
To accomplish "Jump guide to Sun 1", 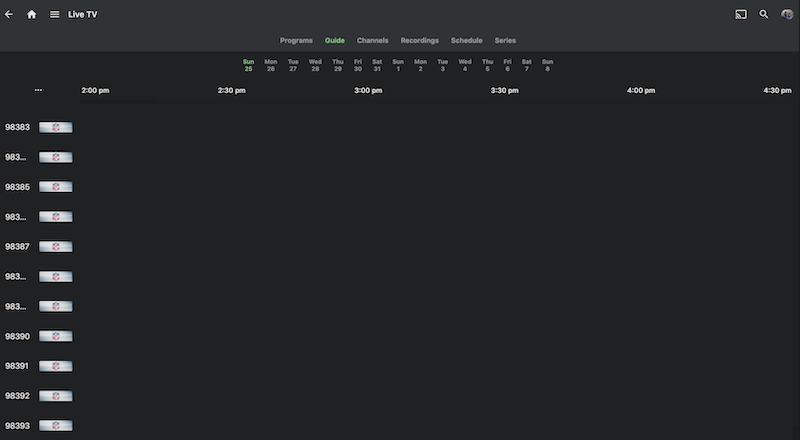I will pos(398,65).
